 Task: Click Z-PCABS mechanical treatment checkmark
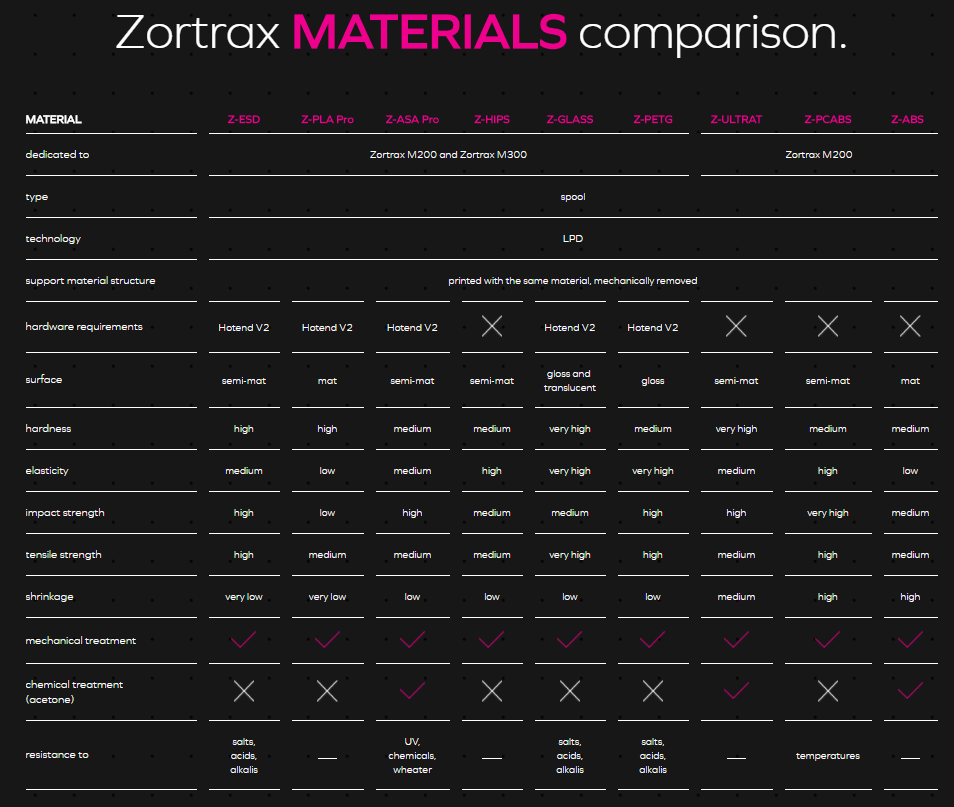(x=827, y=640)
